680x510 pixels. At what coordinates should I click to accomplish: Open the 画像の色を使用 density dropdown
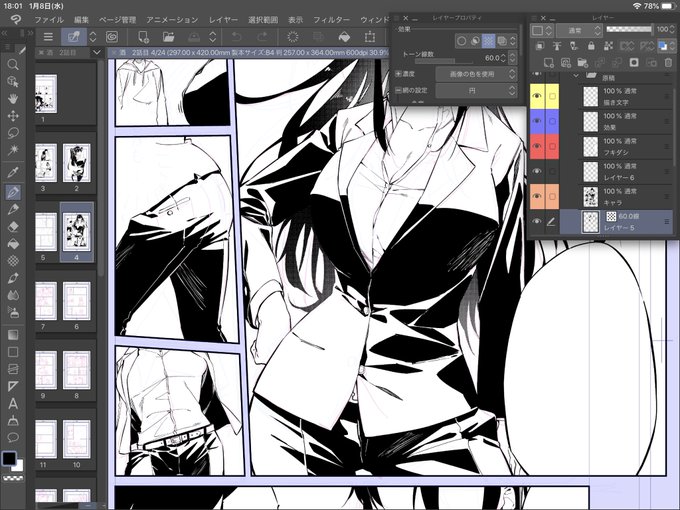[476, 74]
